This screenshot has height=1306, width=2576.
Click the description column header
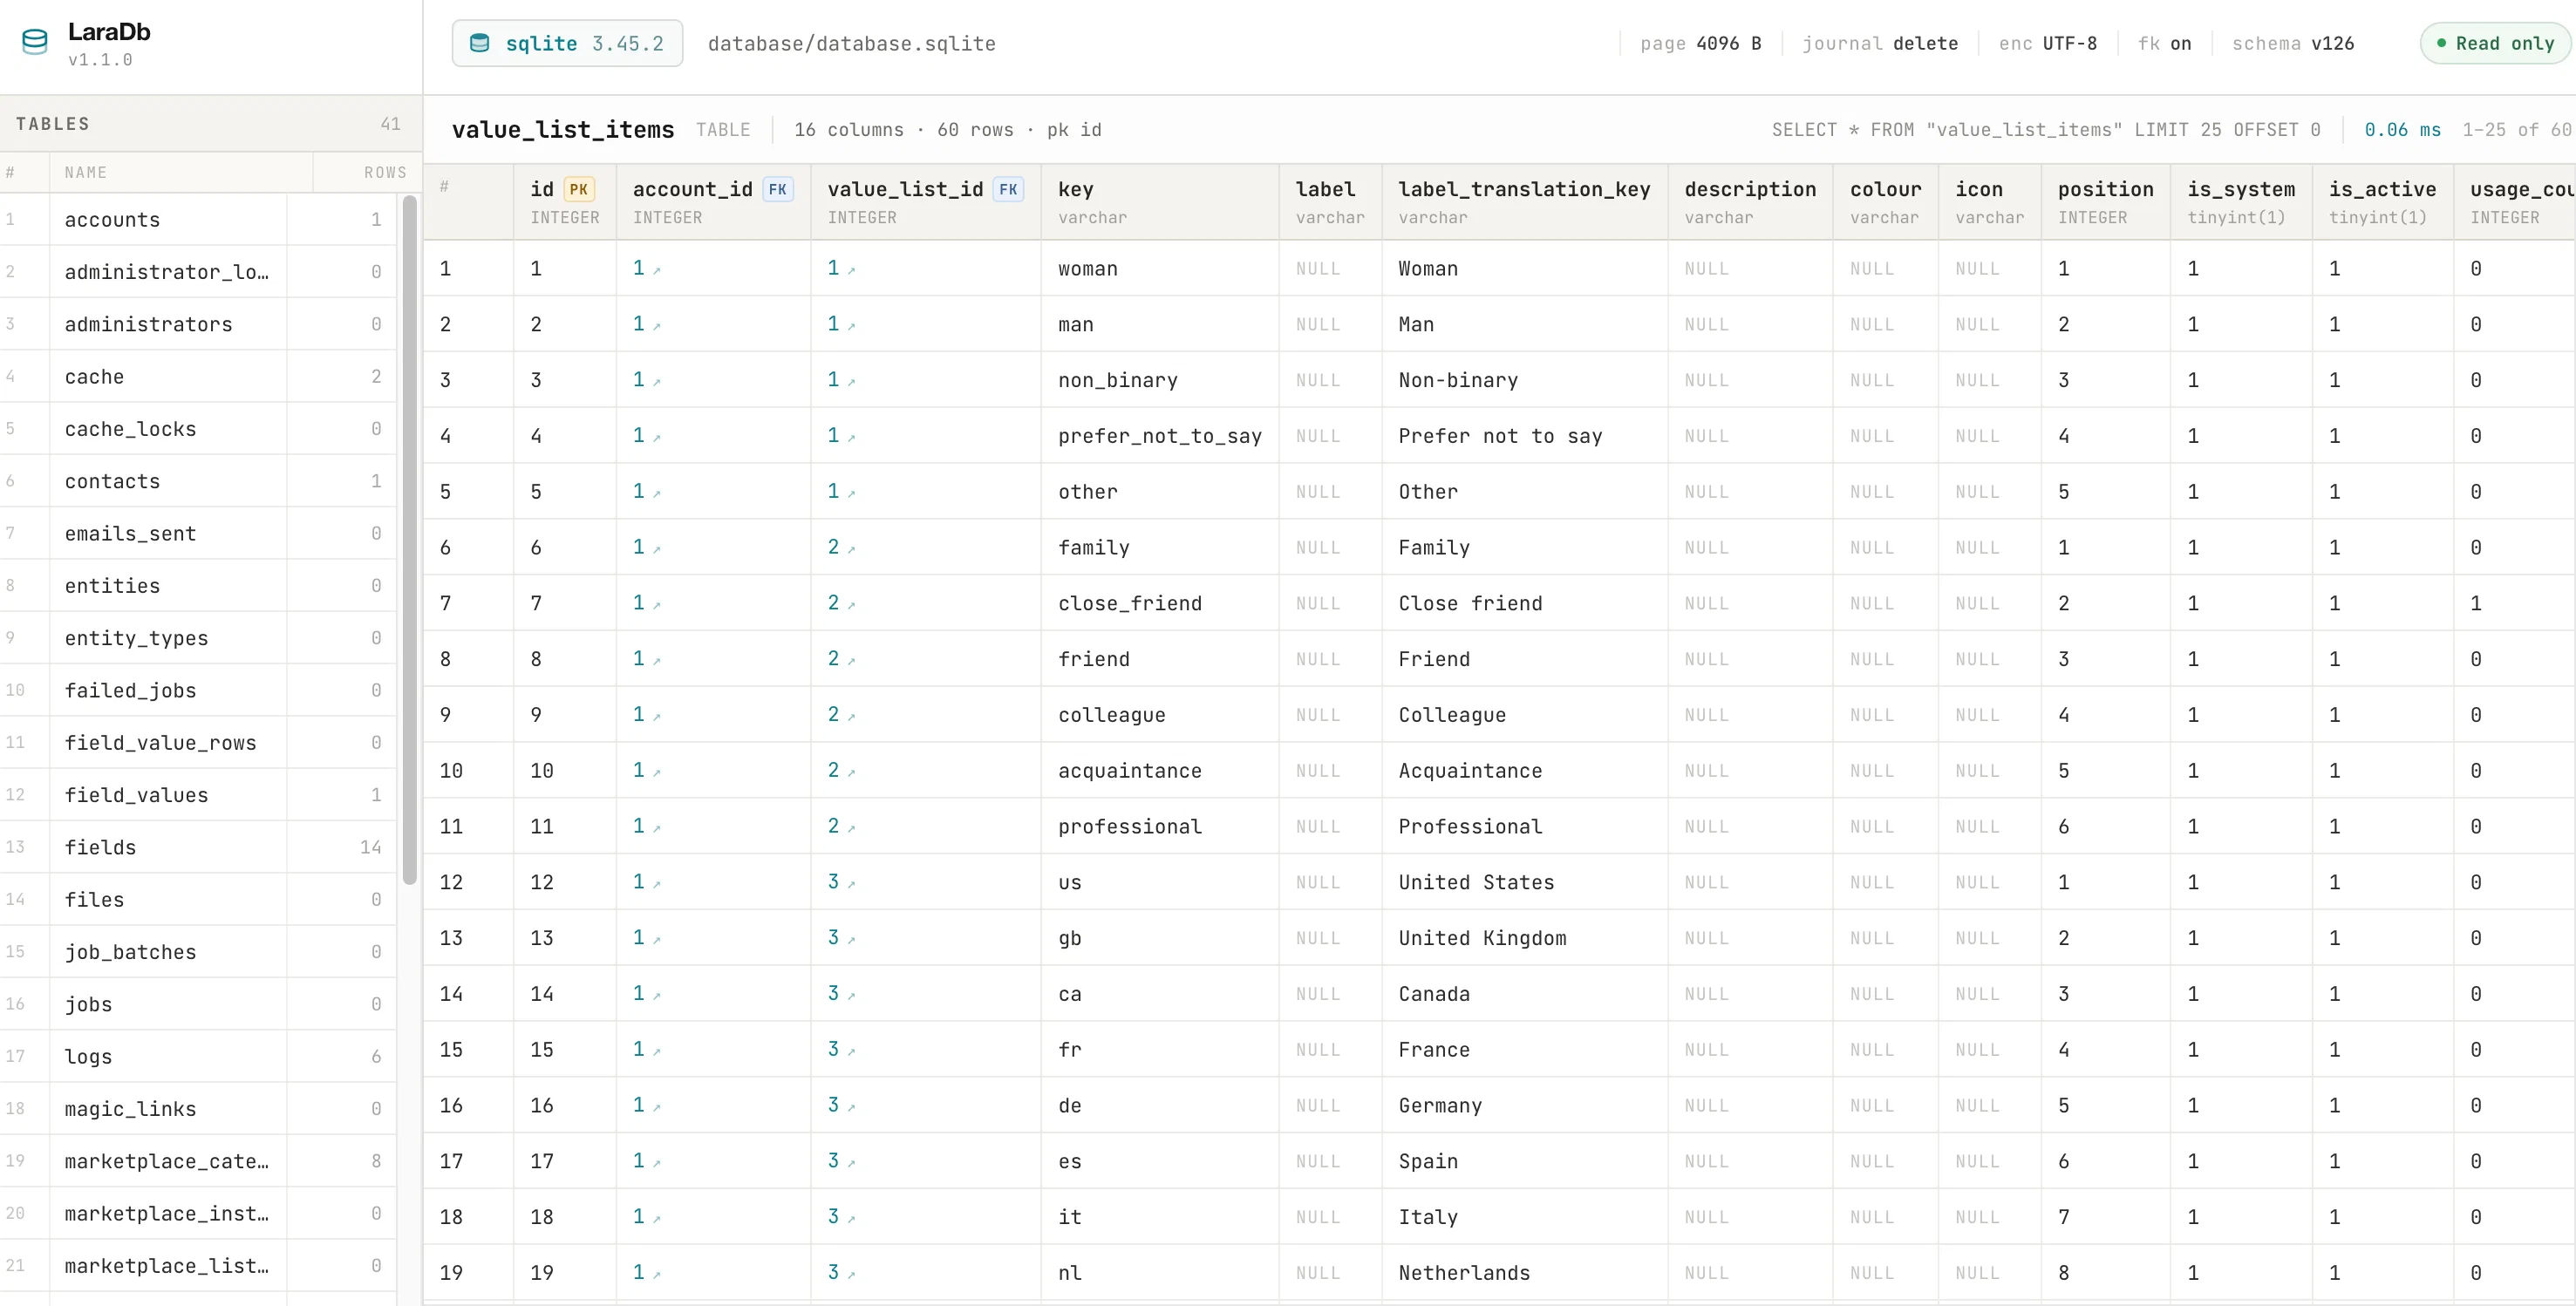click(1750, 202)
